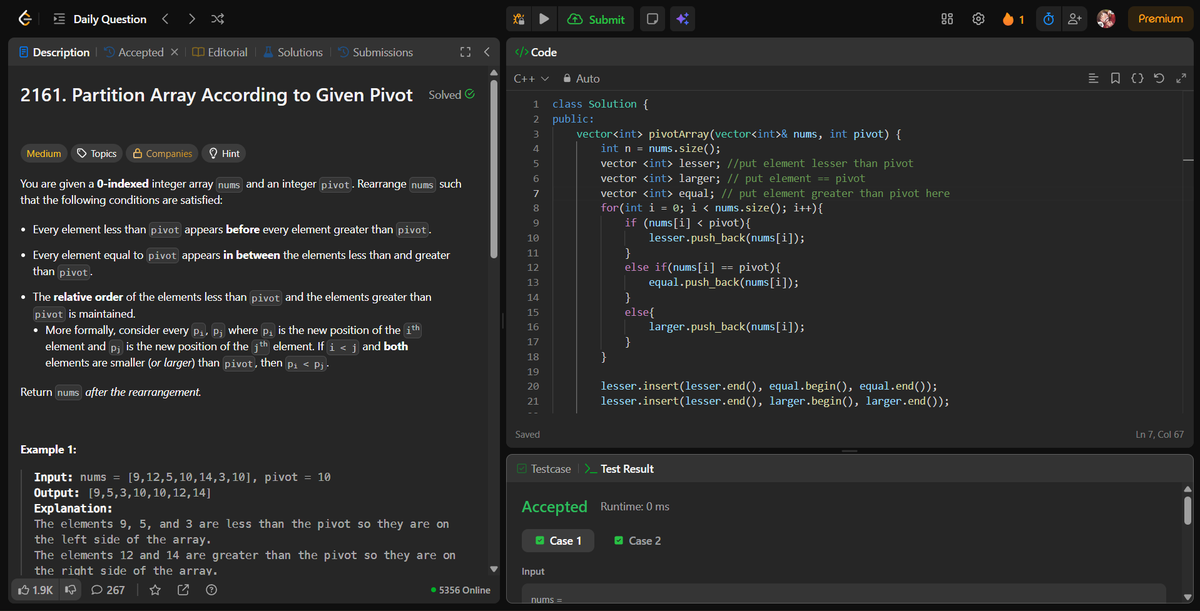The height and width of the screenshot is (611, 1200).
Task: Click the Solved status badge
Action: click(x=451, y=95)
